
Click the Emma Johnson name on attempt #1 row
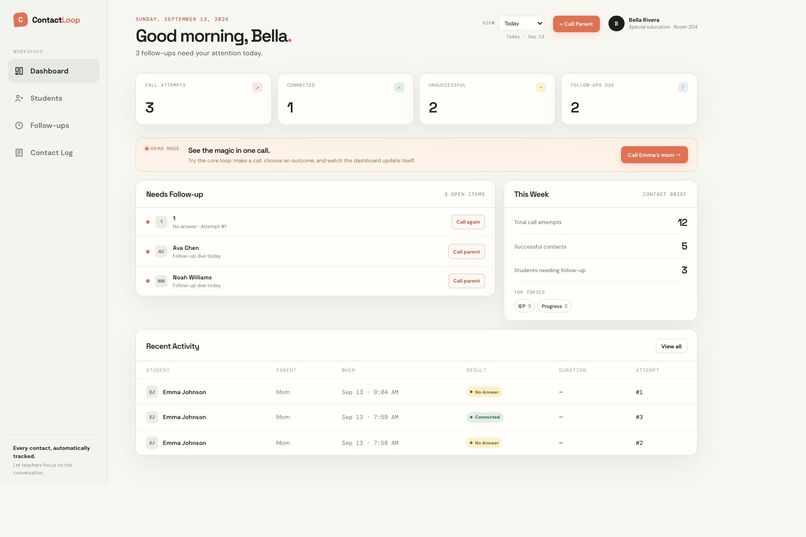click(x=185, y=392)
